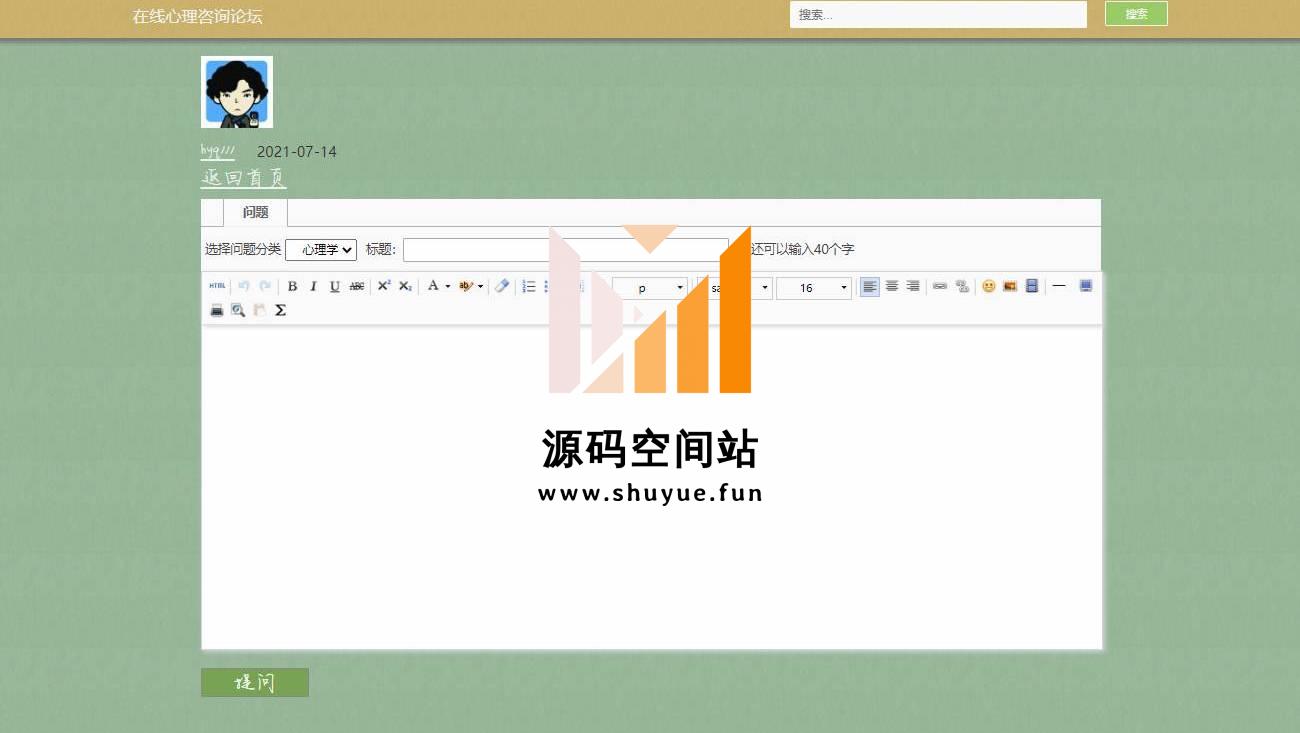This screenshot has width=1300, height=733.
Task: Click the 在线心理咨询论坛 site title
Action: pos(198,16)
